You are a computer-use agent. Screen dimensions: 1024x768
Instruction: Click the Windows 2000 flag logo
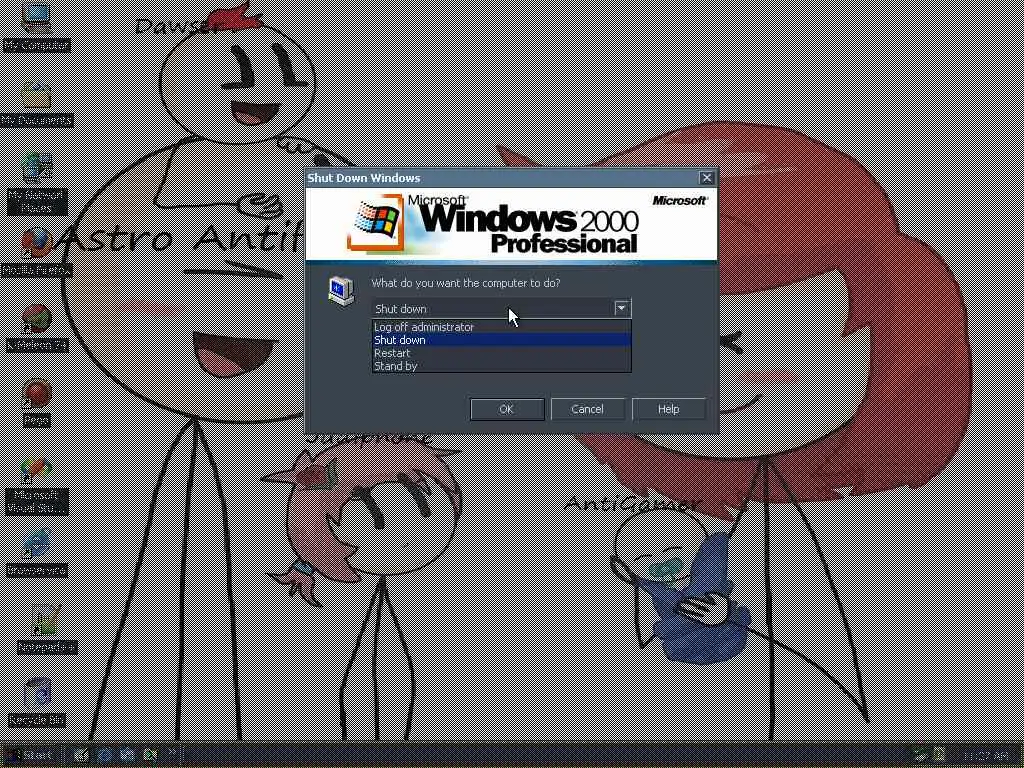coord(376,222)
